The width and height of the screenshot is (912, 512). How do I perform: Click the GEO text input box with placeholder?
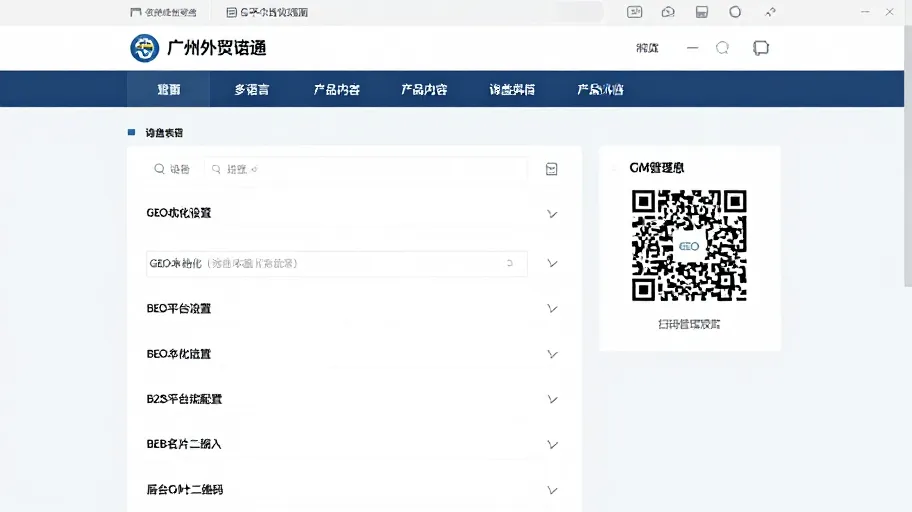click(337, 264)
